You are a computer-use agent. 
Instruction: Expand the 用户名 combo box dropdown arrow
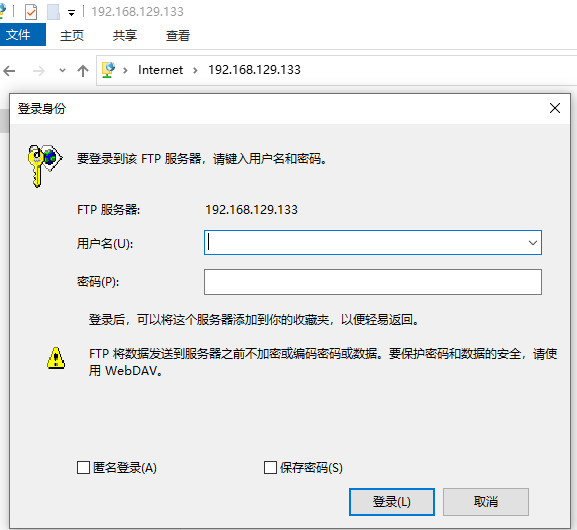[x=532, y=243]
